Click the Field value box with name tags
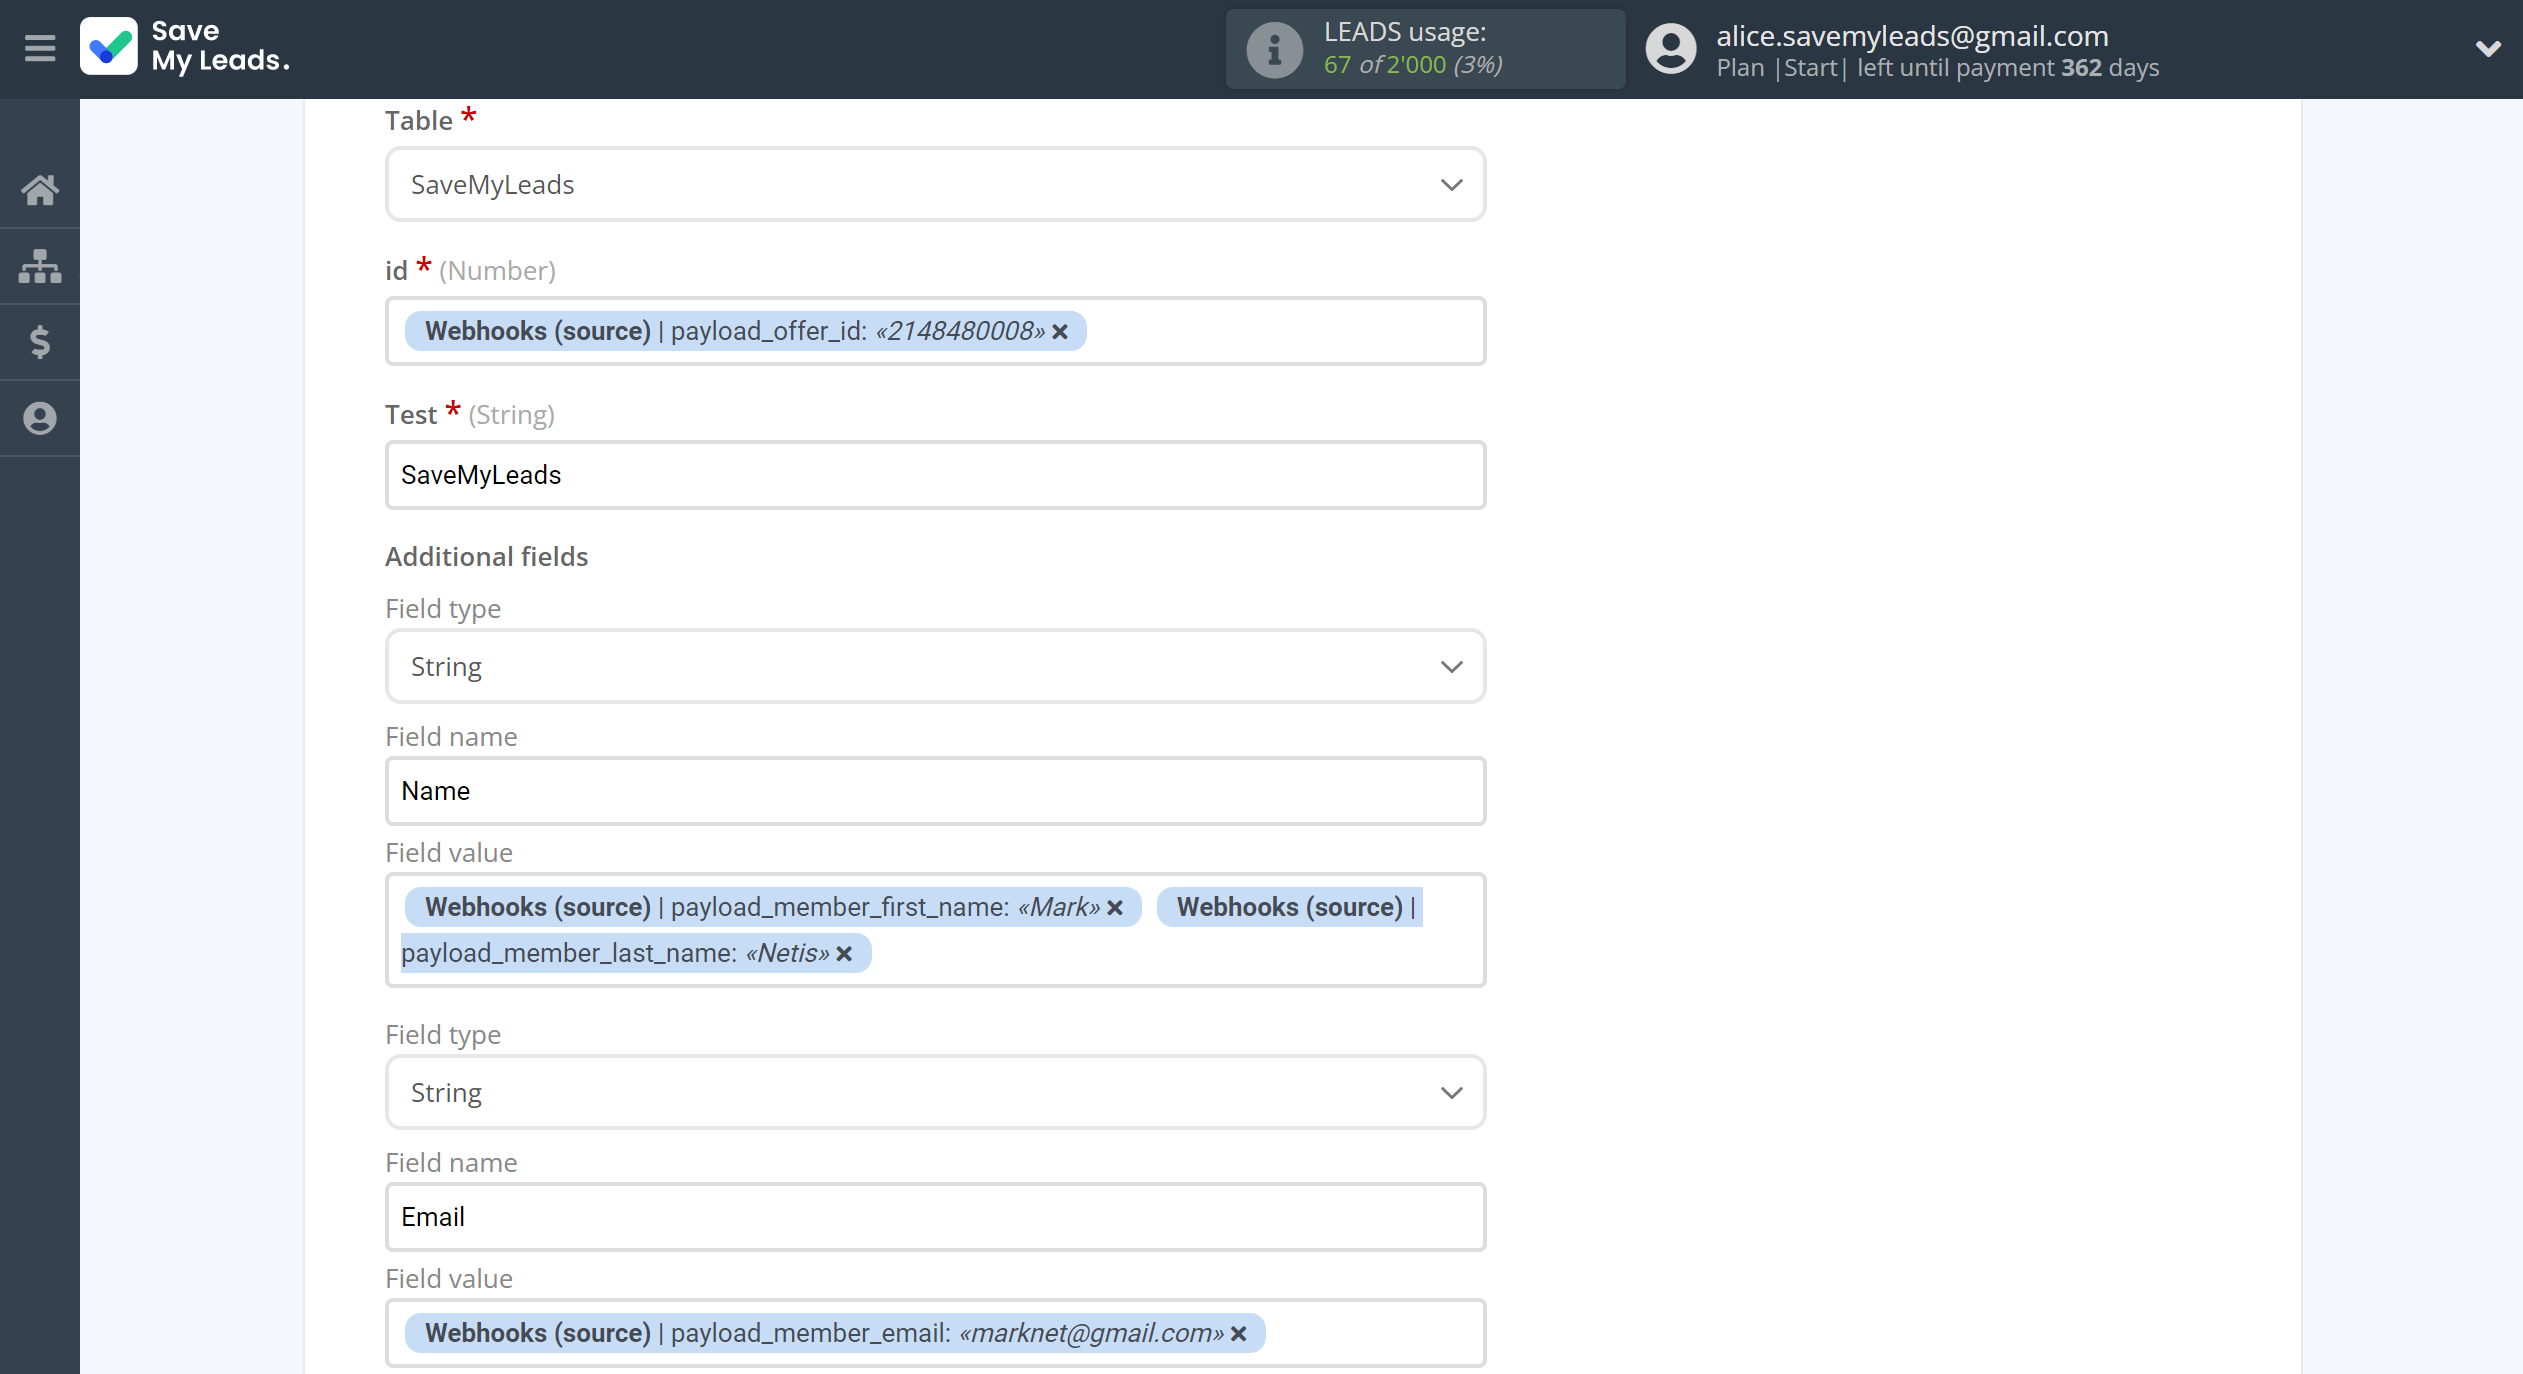This screenshot has width=2523, height=1374. tap(935, 930)
